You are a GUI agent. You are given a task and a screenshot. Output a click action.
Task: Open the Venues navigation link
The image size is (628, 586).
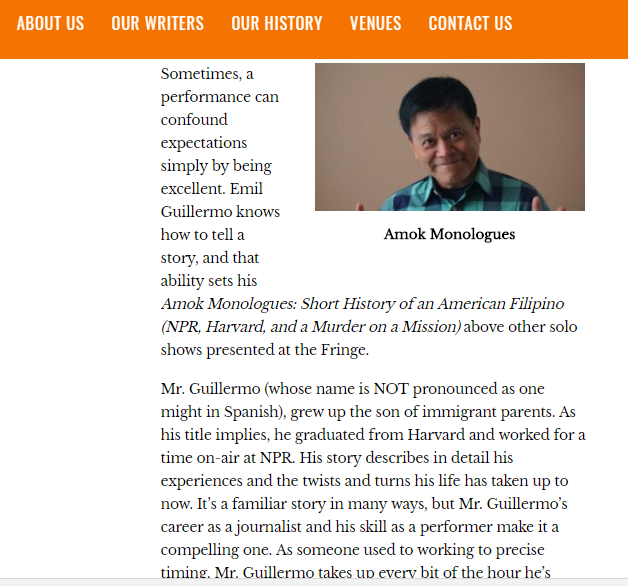click(375, 23)
